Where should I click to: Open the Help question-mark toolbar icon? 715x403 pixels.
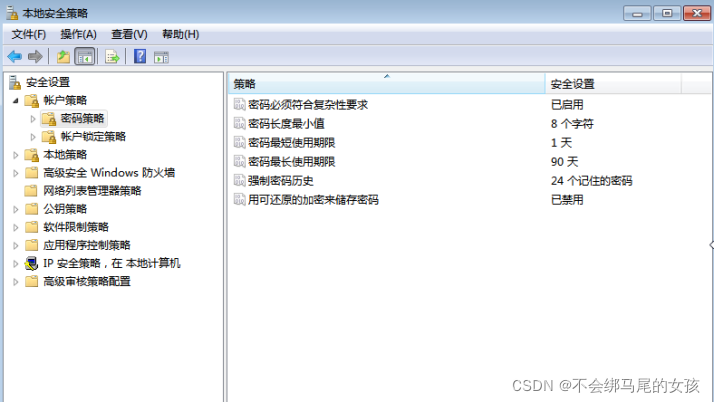click(x=140, y=57)
